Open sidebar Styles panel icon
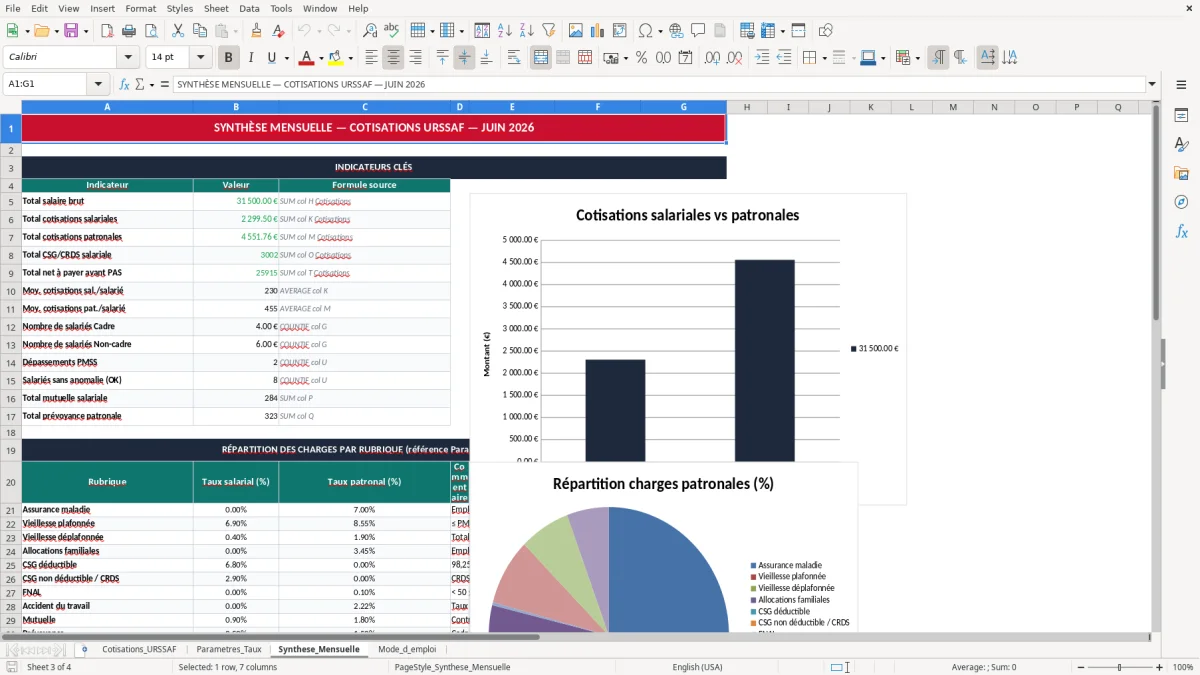1200x675 pixels. (1181, 145)
